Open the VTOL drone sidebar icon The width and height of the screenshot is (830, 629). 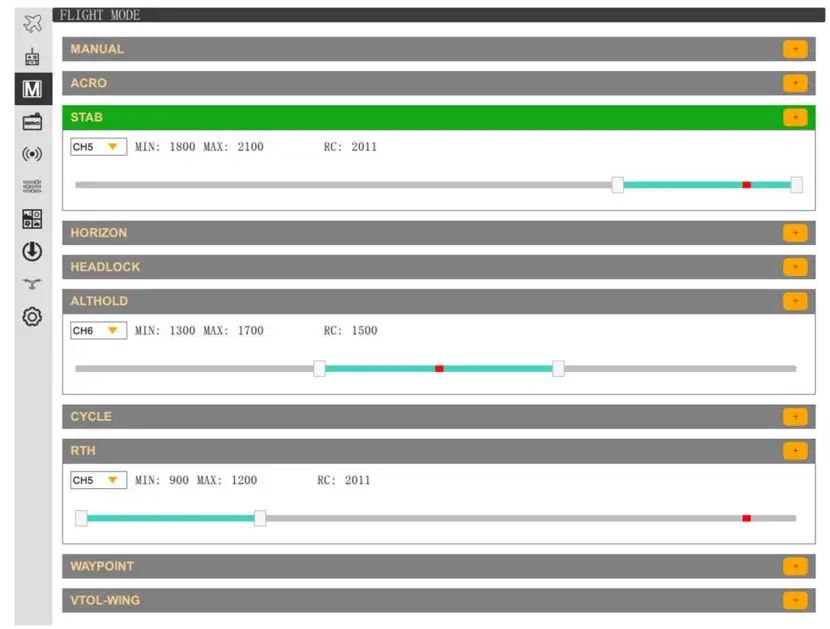click(x=32, y=284)
